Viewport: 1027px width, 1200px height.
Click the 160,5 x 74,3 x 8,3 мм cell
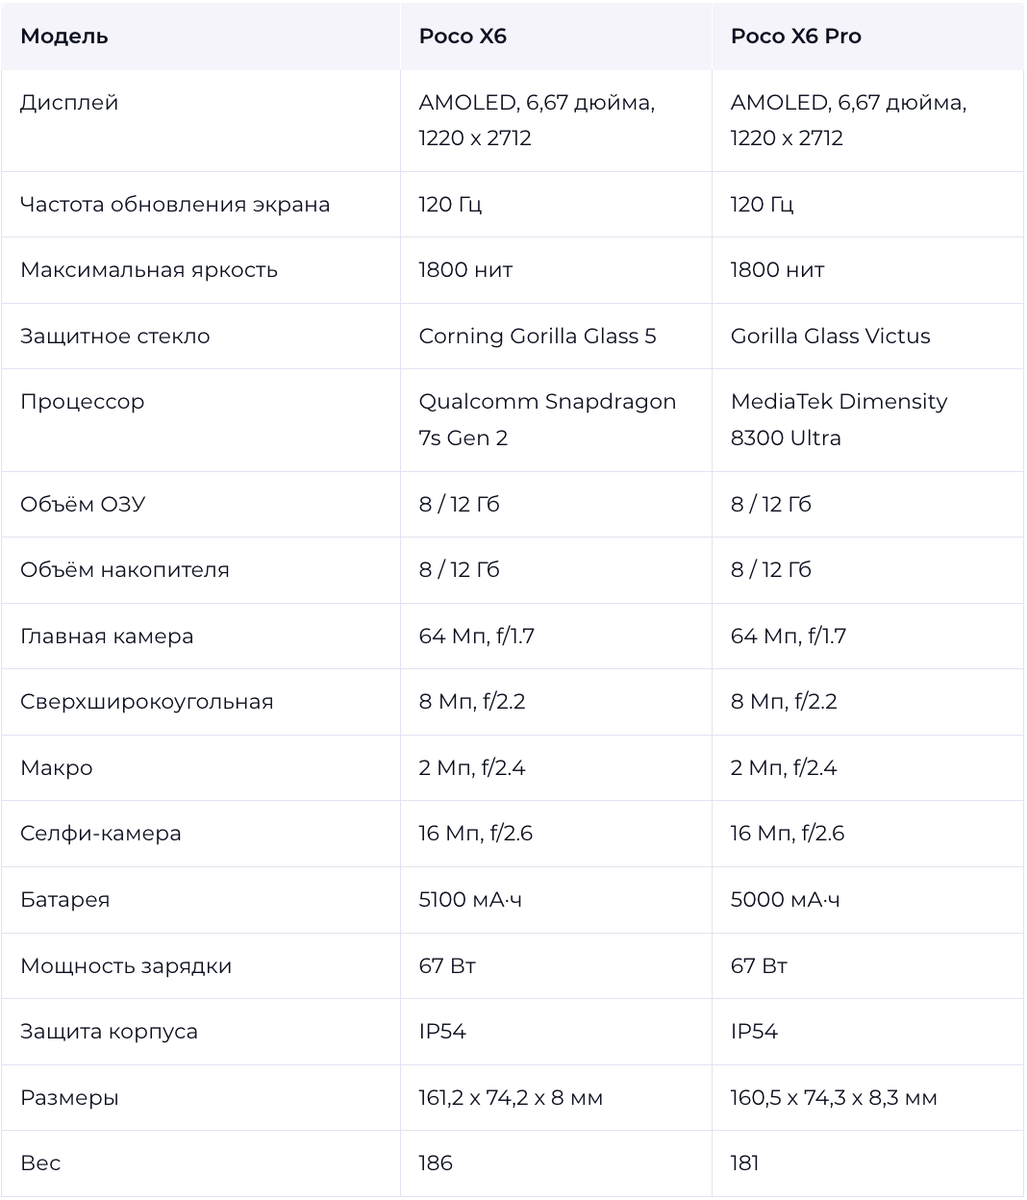[834, 1098]
